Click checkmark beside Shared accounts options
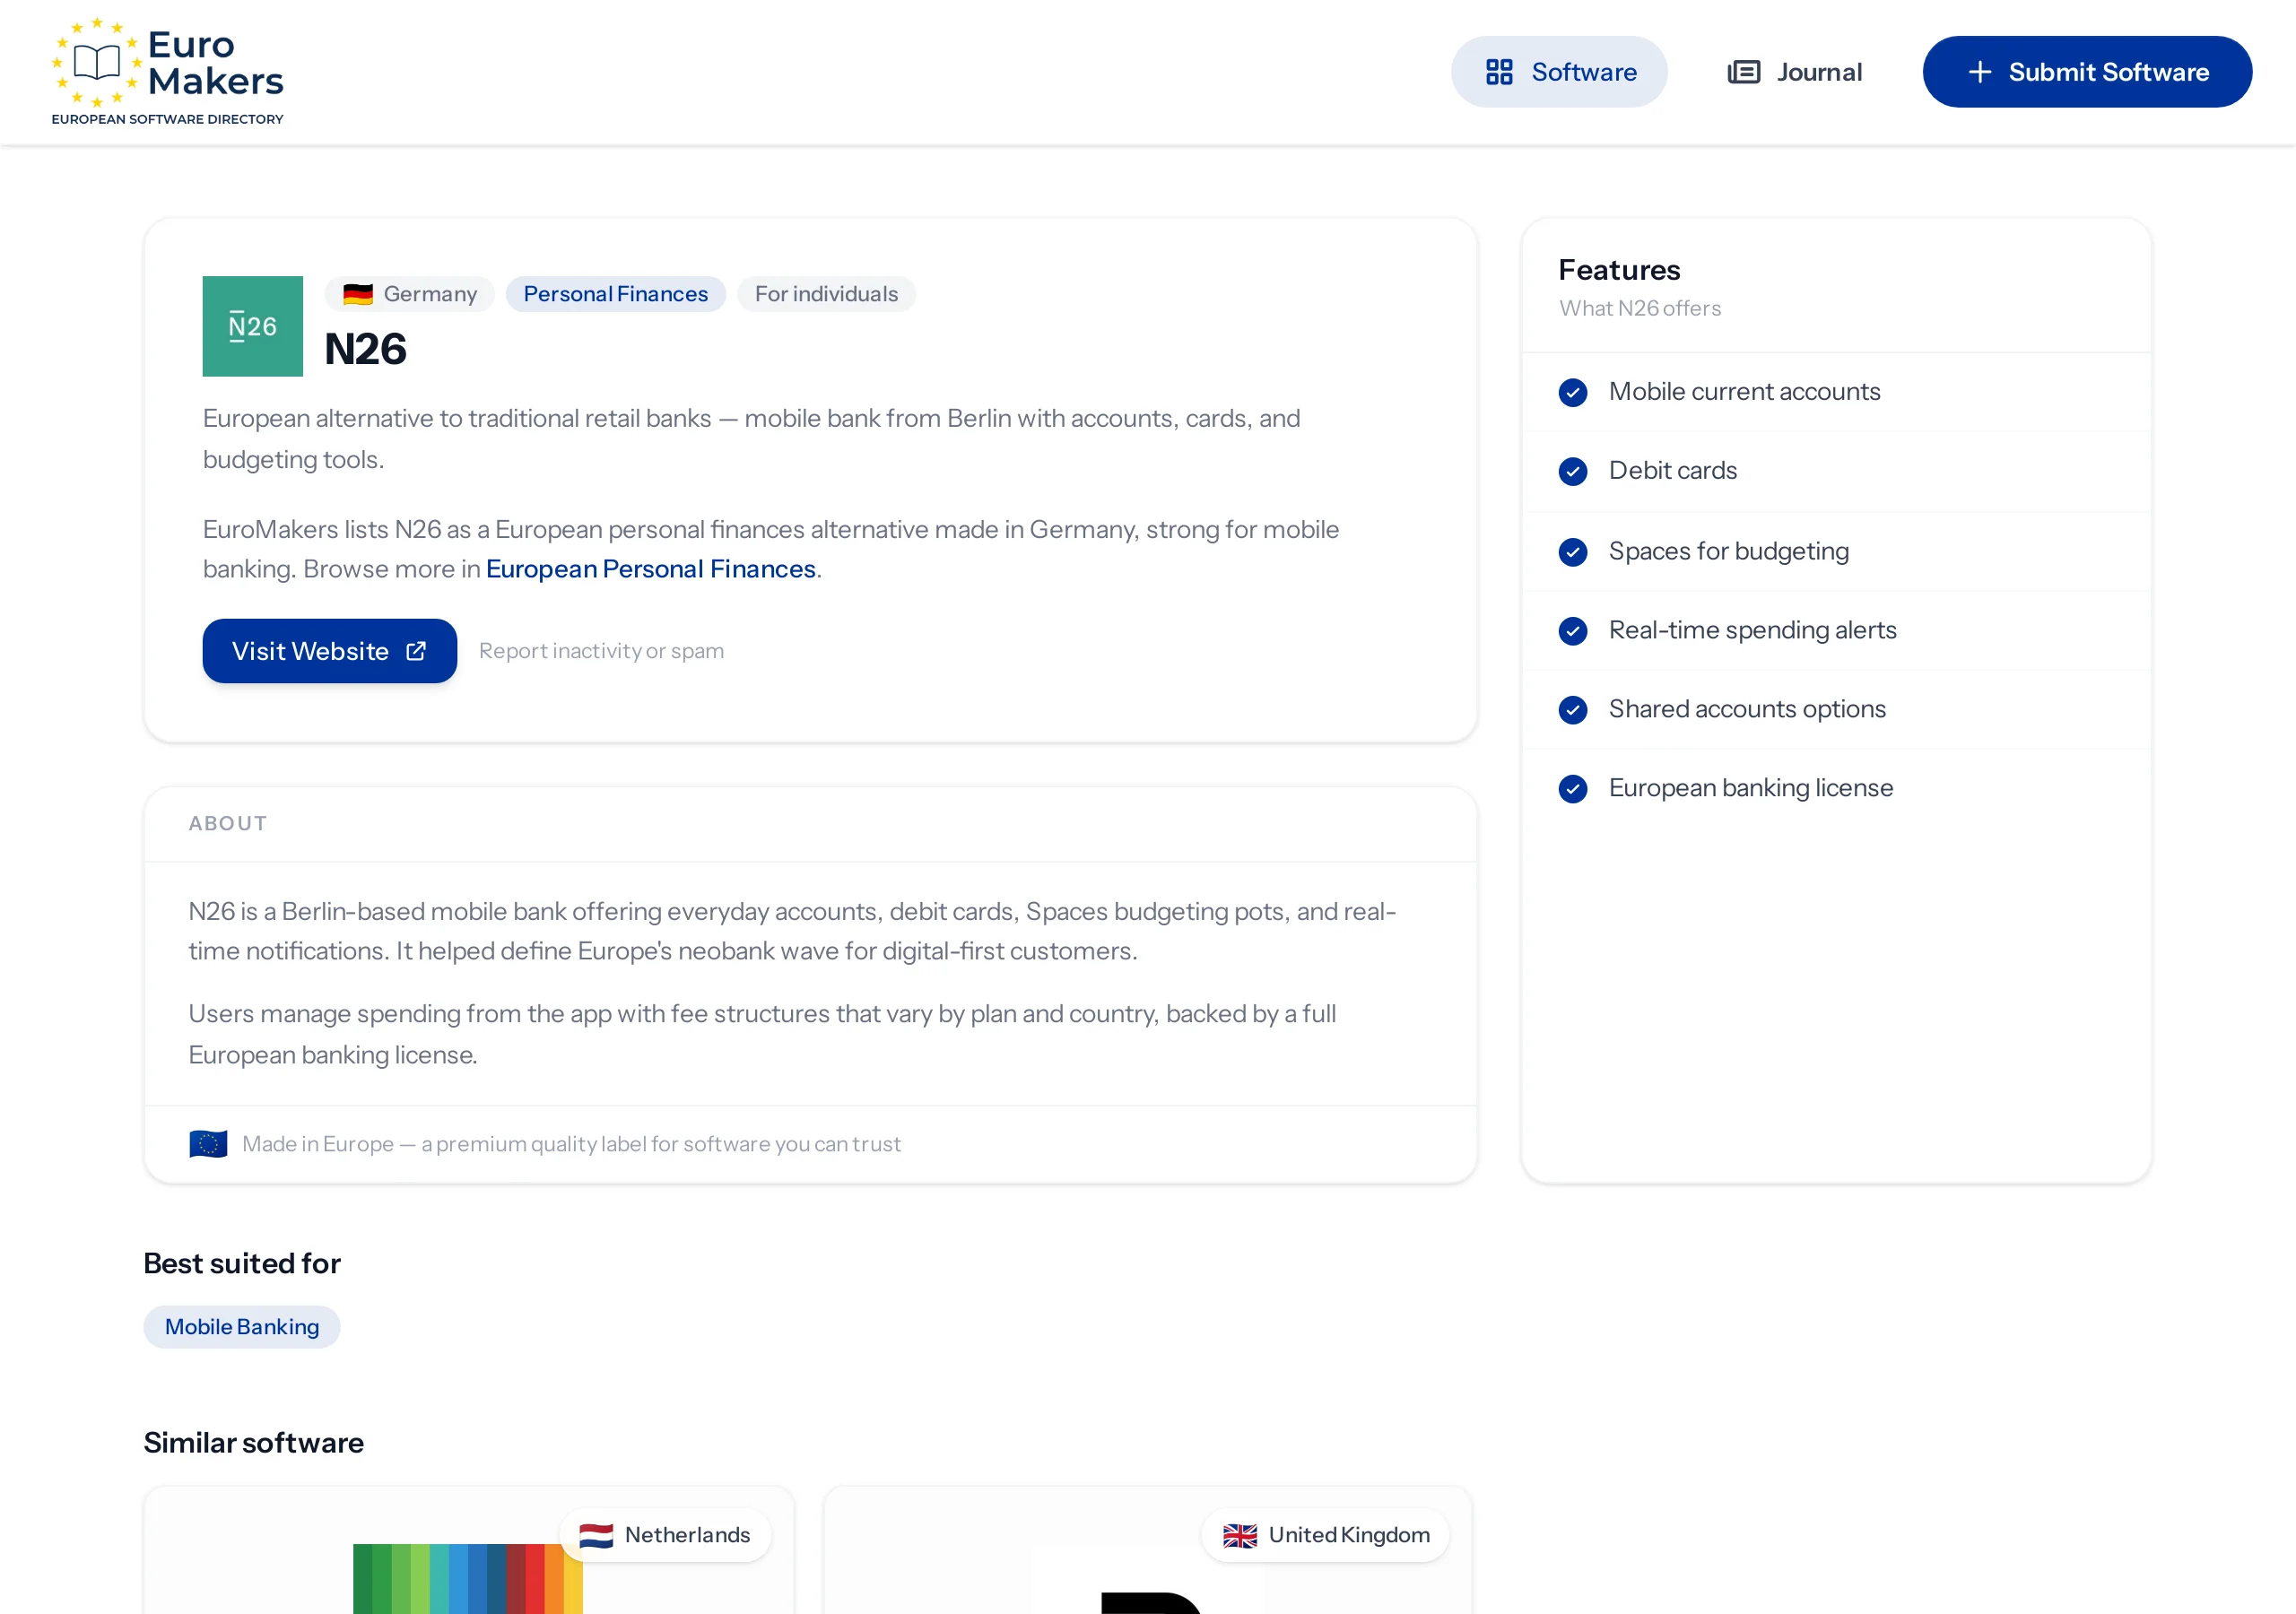The image size is (2296, 1614). (1573, 710)
